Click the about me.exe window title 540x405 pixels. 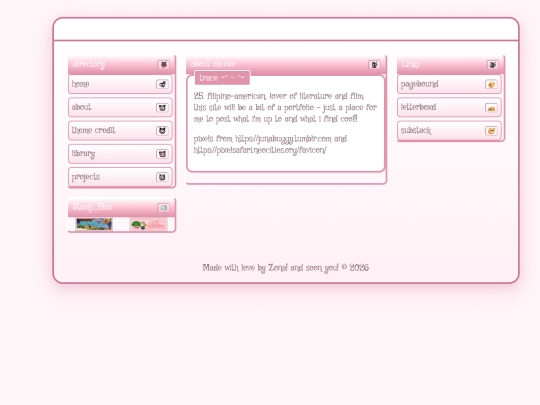click(213, 64)
